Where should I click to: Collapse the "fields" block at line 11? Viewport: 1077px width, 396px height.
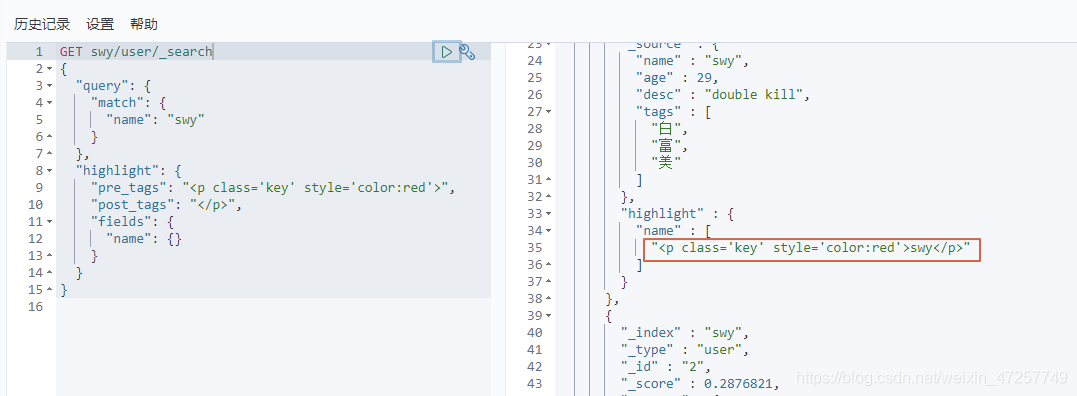click(49, 222)
